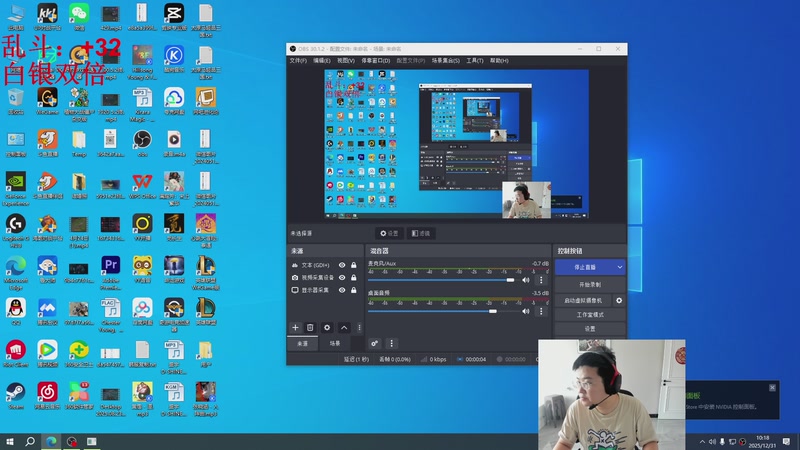Select the WPS Office desktop icon
800x450 pixels.
click(142, 186)
